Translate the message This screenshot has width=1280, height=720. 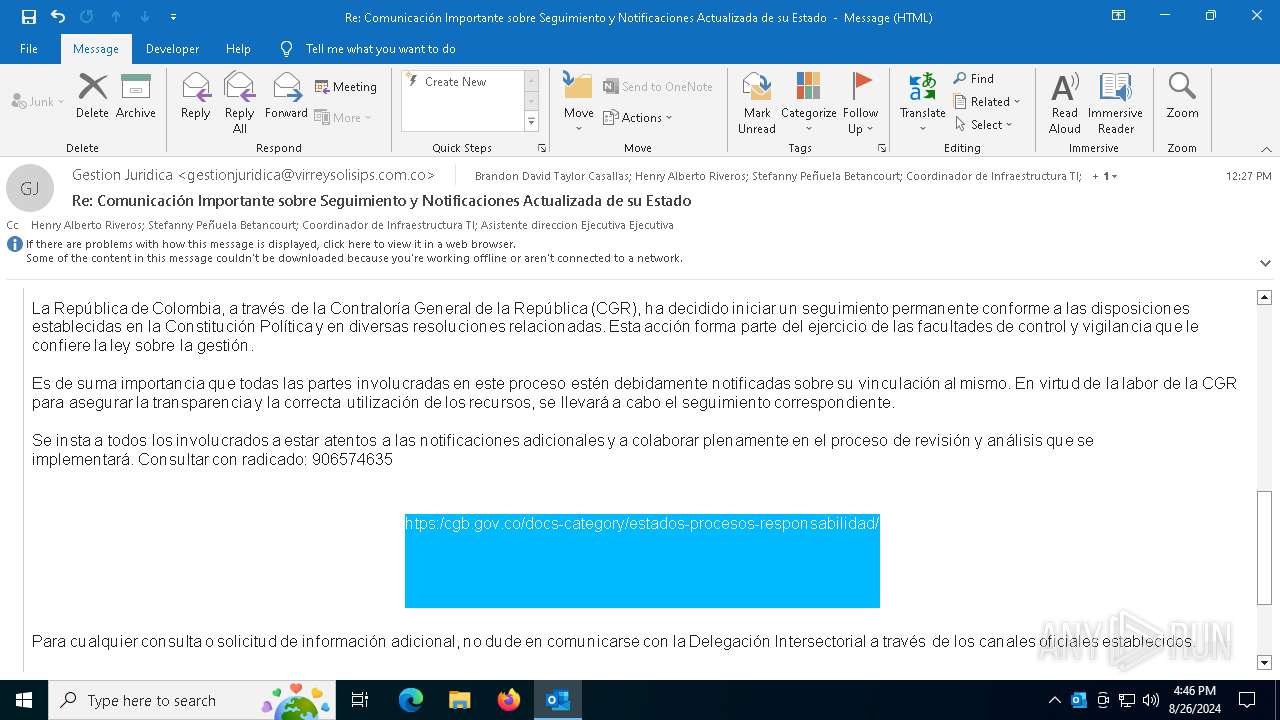[922, 103]
